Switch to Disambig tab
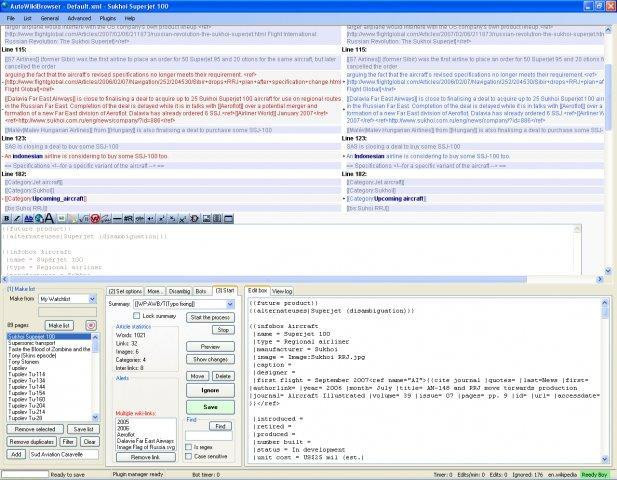 coord(179,292)
